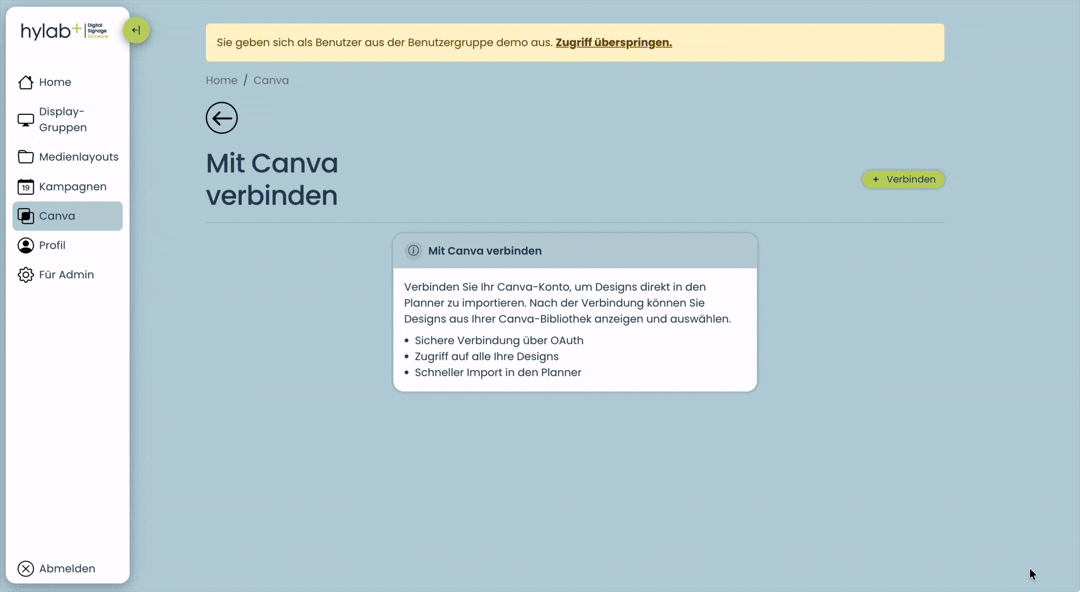Click the Mit Canva verbinden card header
Screen dimensions: 1080x592
(485, 250)
